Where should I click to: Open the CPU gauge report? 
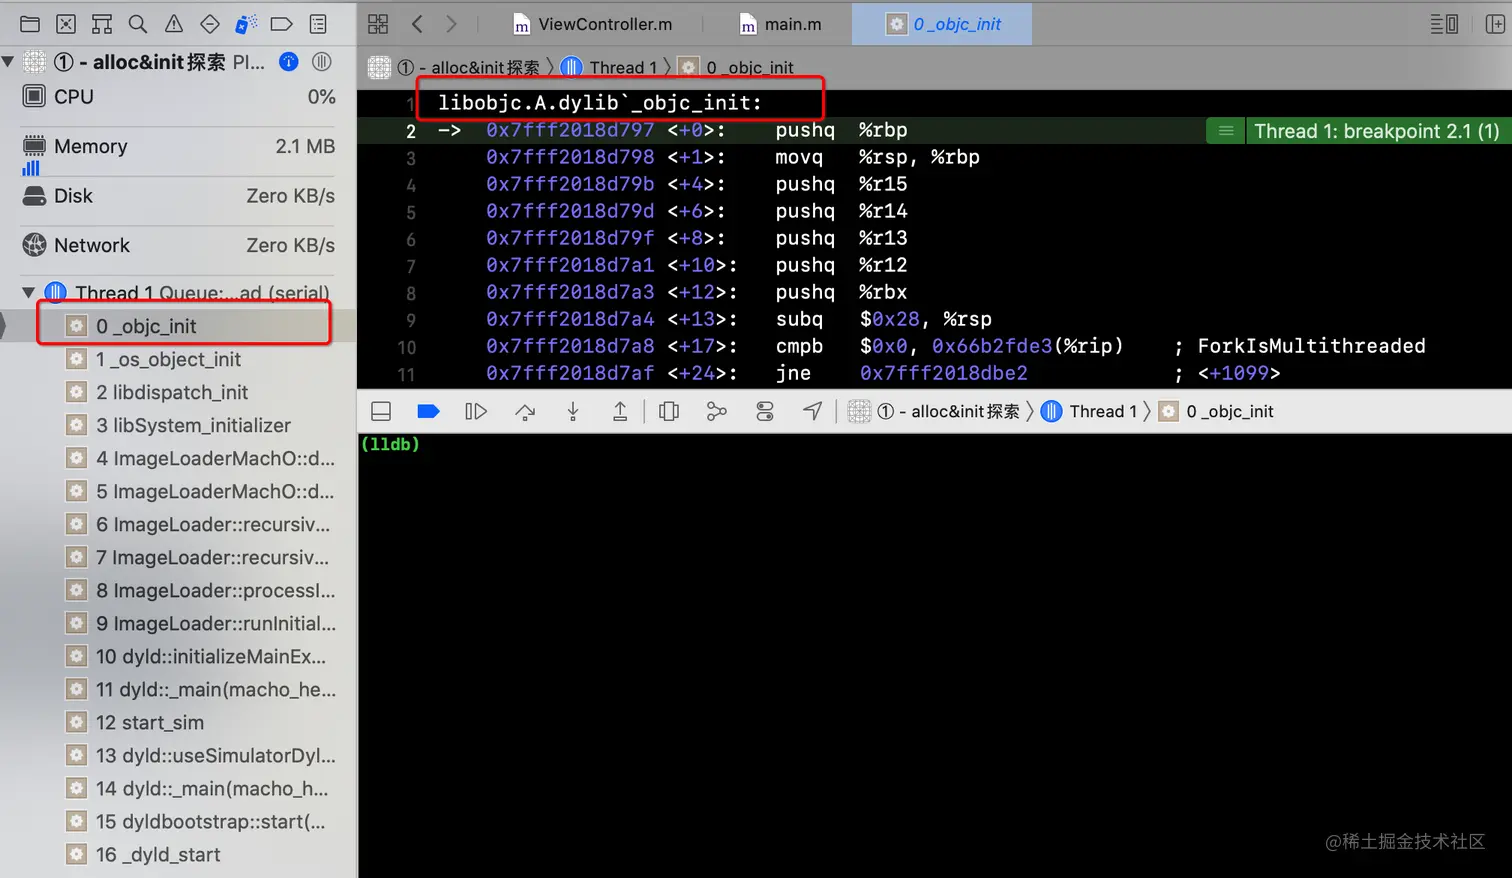(178, 97)
